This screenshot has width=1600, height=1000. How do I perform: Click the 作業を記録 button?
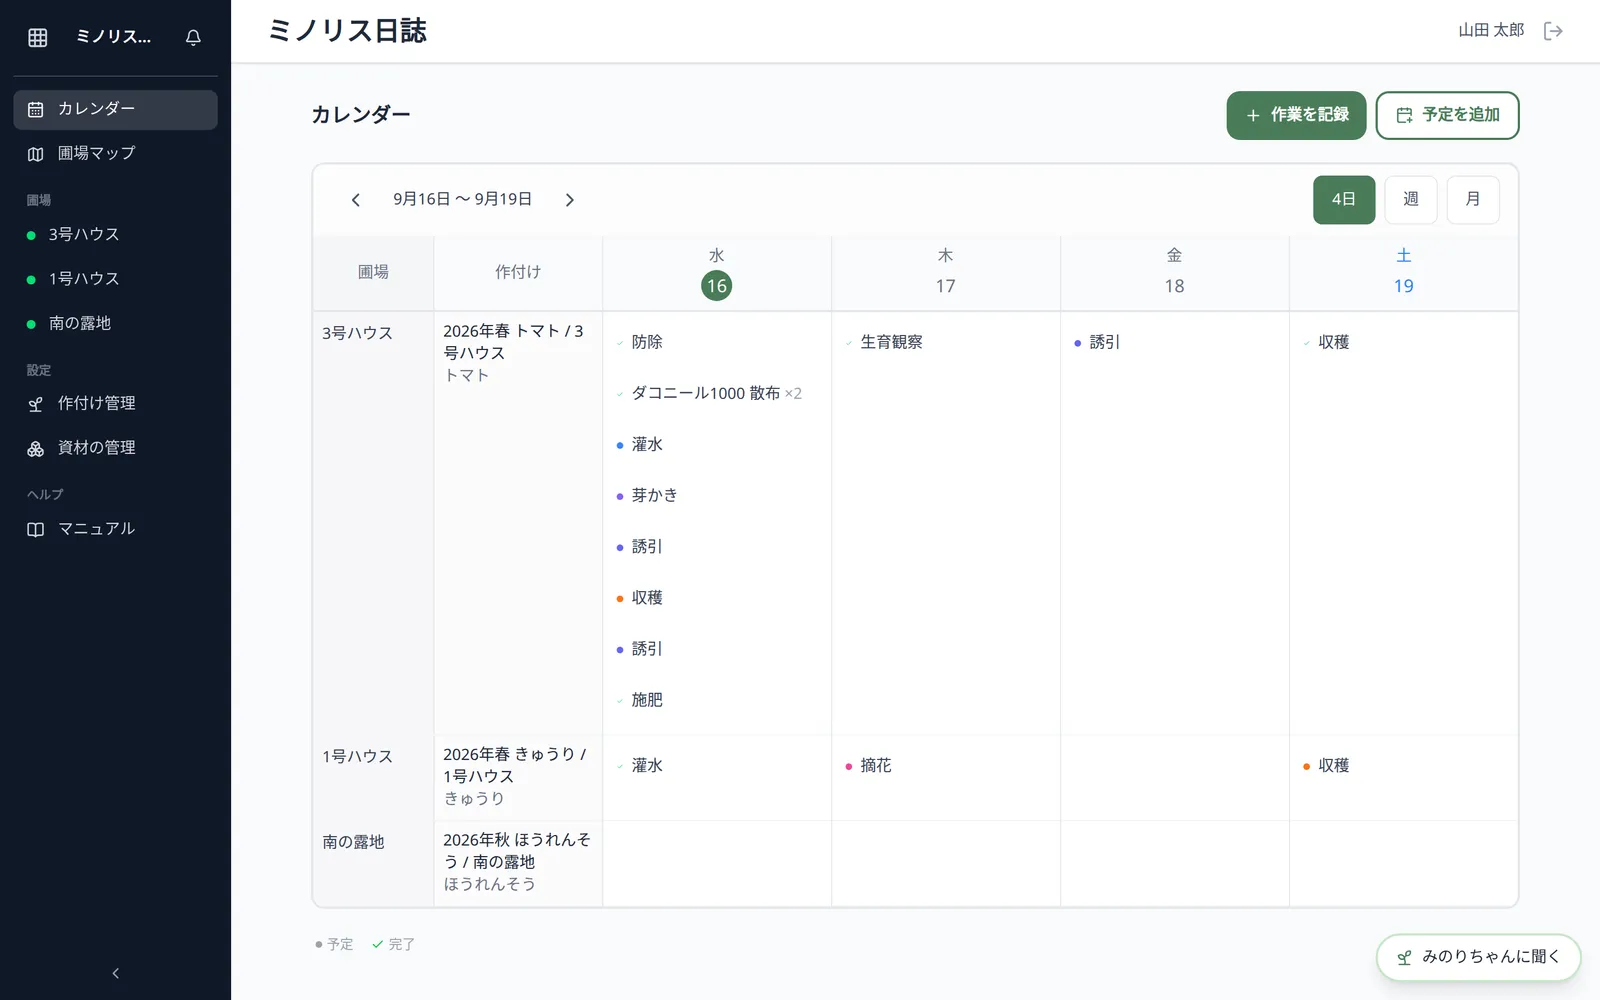point(1296,115)
